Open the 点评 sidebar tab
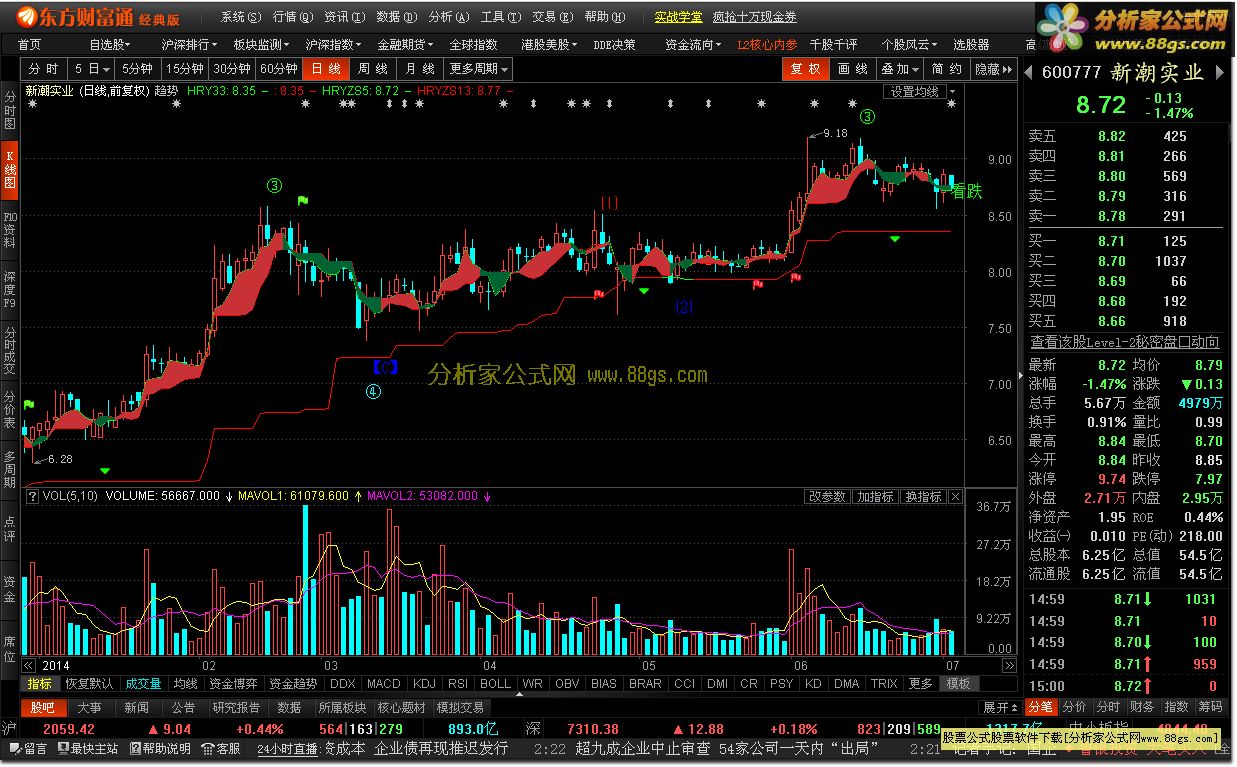The image size is (1237, 767). tap(10, 529)
